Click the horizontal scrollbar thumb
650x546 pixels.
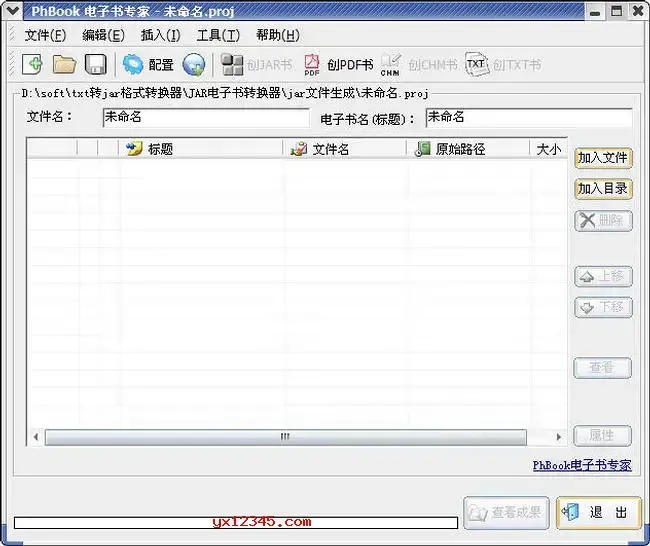(x=286, y=437)
